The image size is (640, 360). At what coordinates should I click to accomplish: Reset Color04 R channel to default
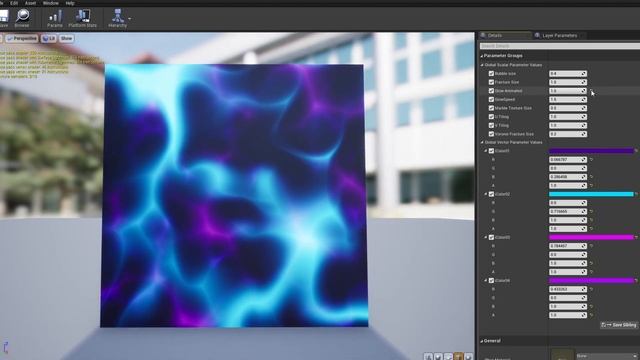[591, 289]
